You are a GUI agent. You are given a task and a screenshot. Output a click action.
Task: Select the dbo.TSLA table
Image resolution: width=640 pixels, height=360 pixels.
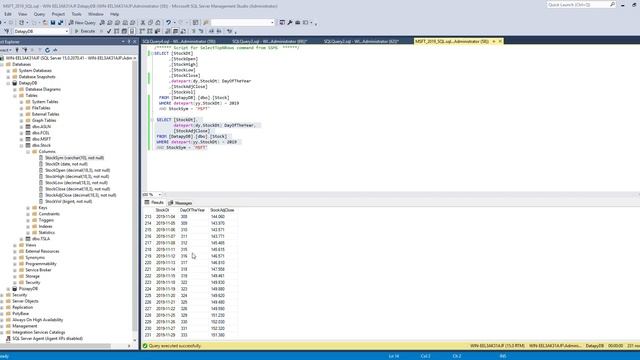(41, 239)
